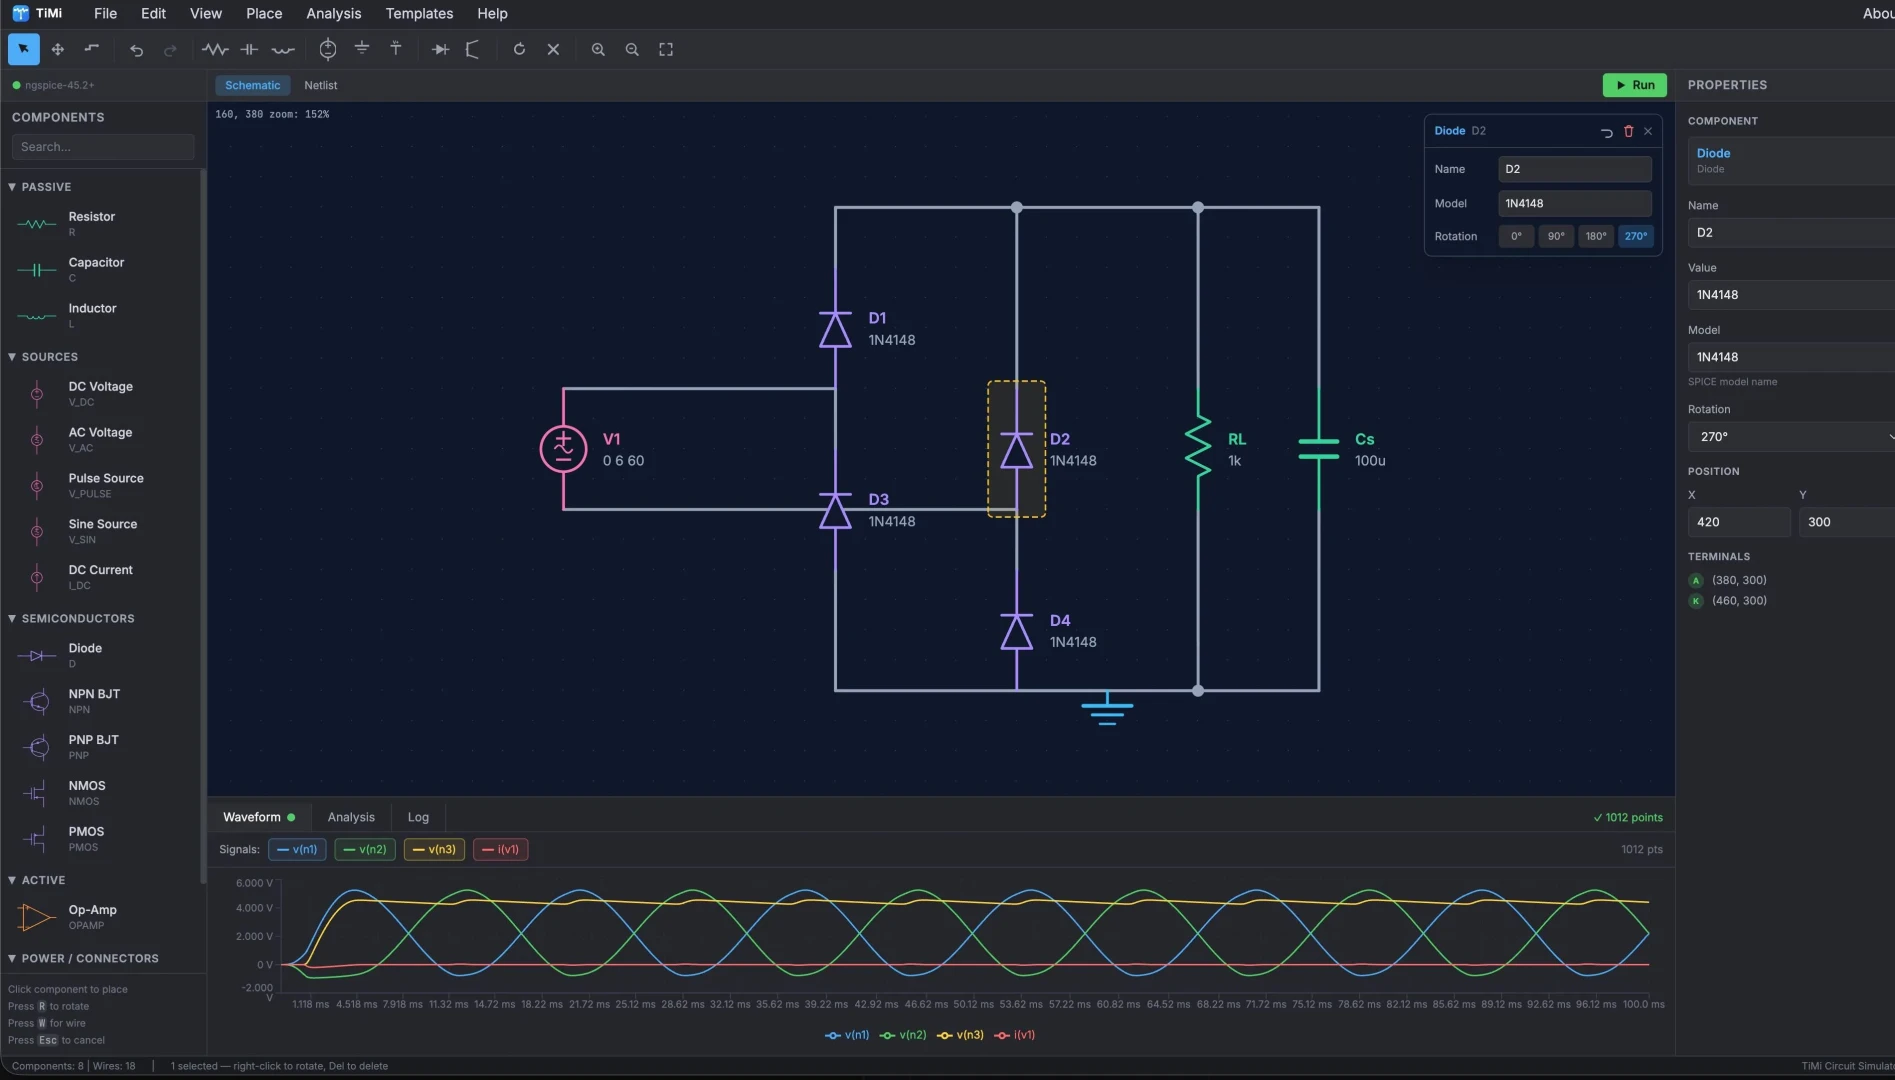The height and width of the screenshot is (1080, 1895).
Task: Place an inductor from the toolbar
Action: 283,49
